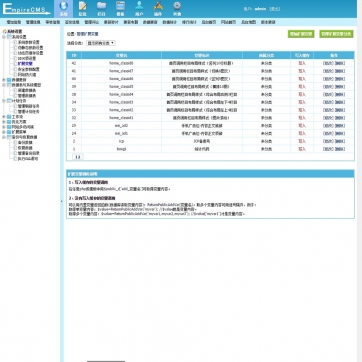
Task: Open the Other (gear) section icon
Action: (177, 9)
